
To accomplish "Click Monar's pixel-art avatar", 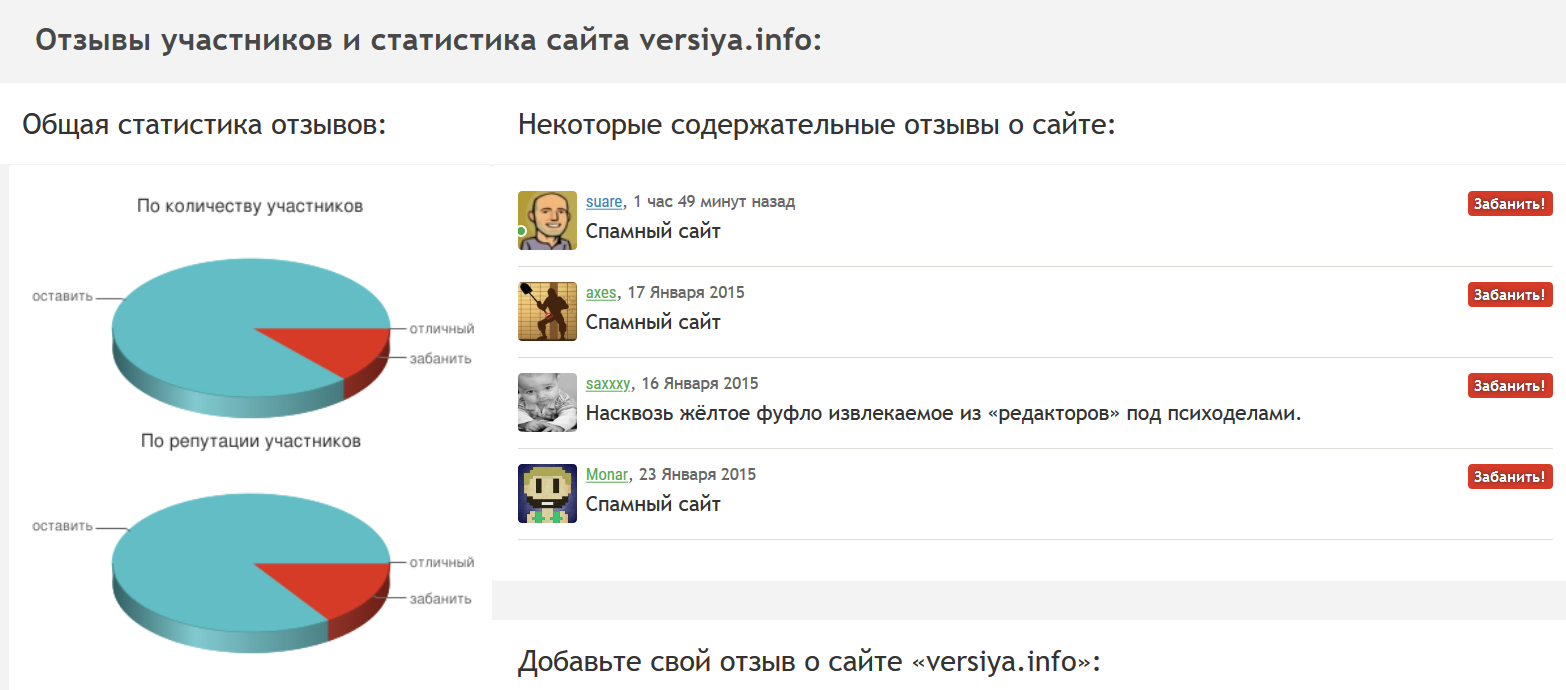I will tap(547, 494).
